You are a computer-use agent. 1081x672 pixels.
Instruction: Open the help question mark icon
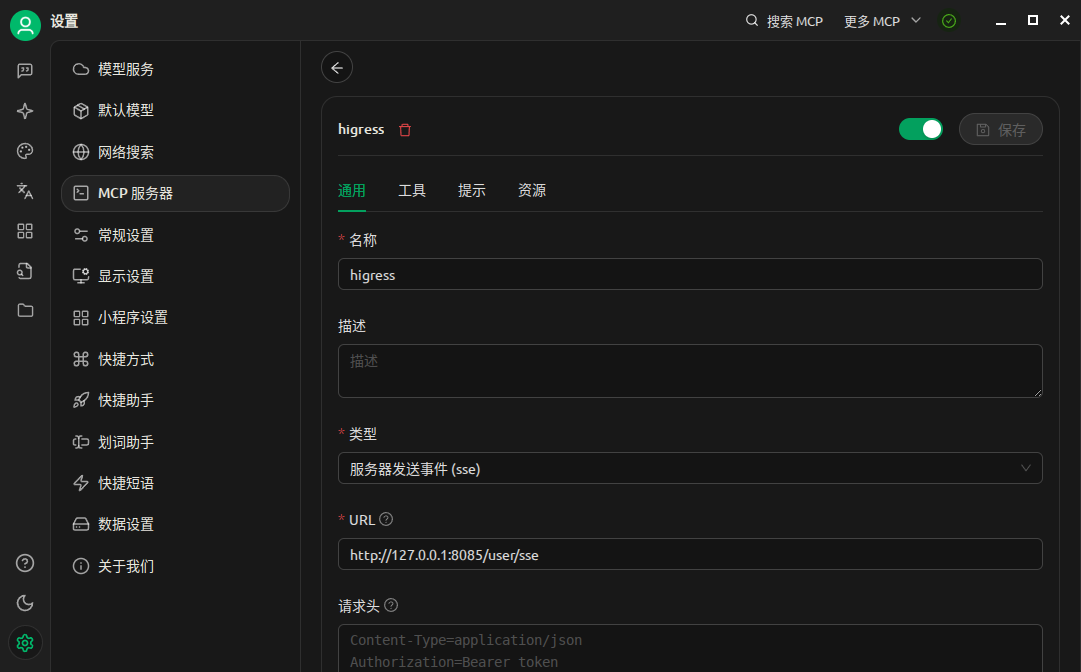click(25, 563)
